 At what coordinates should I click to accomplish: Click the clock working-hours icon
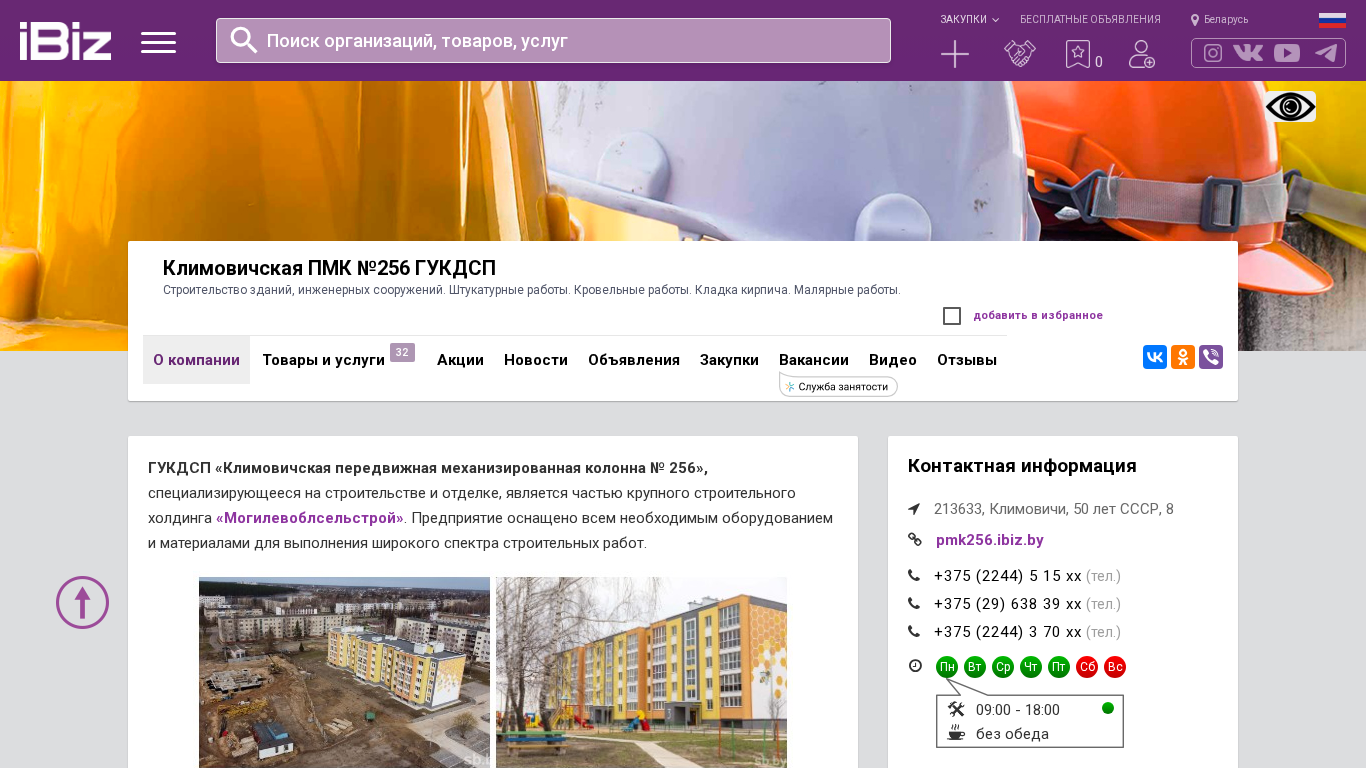point(915,666)
